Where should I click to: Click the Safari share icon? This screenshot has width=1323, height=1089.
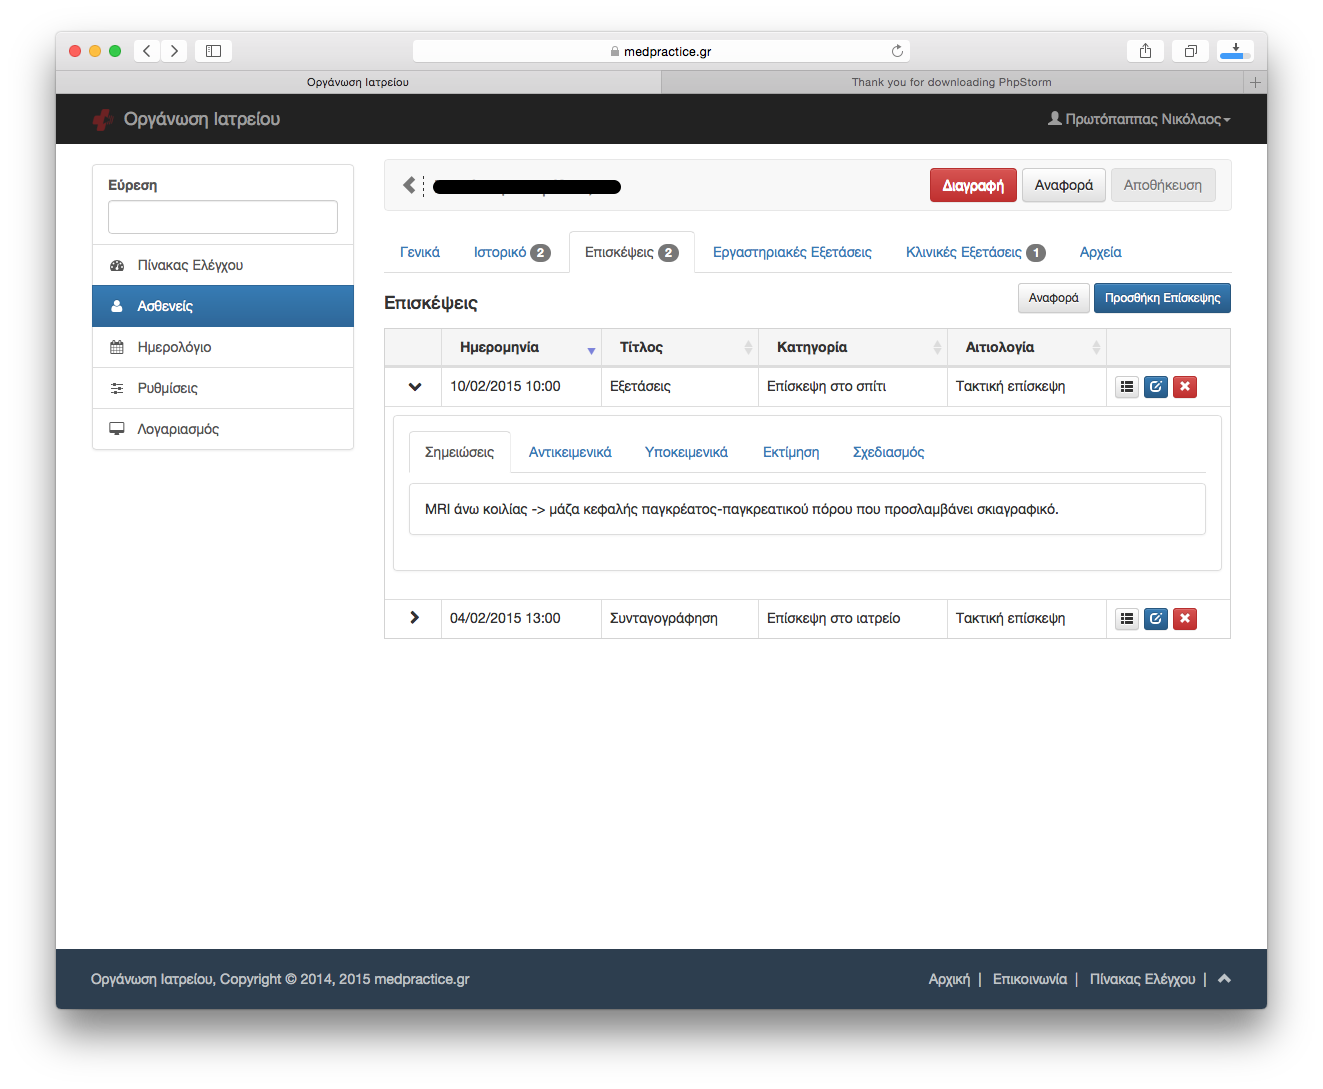[x=1145, y=51]
